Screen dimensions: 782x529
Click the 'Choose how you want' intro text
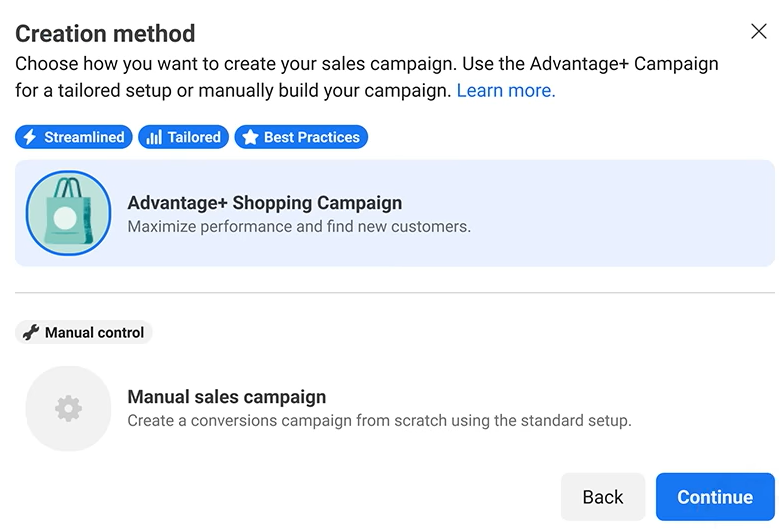pyautogui.click(x=366, y=64)
